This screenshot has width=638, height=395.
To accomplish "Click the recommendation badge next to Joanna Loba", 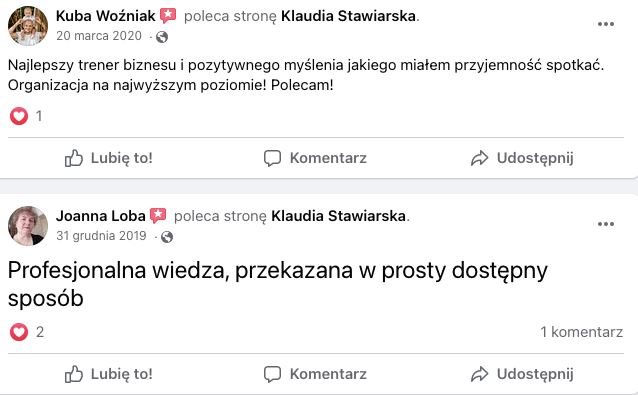I will pos(158,216).
